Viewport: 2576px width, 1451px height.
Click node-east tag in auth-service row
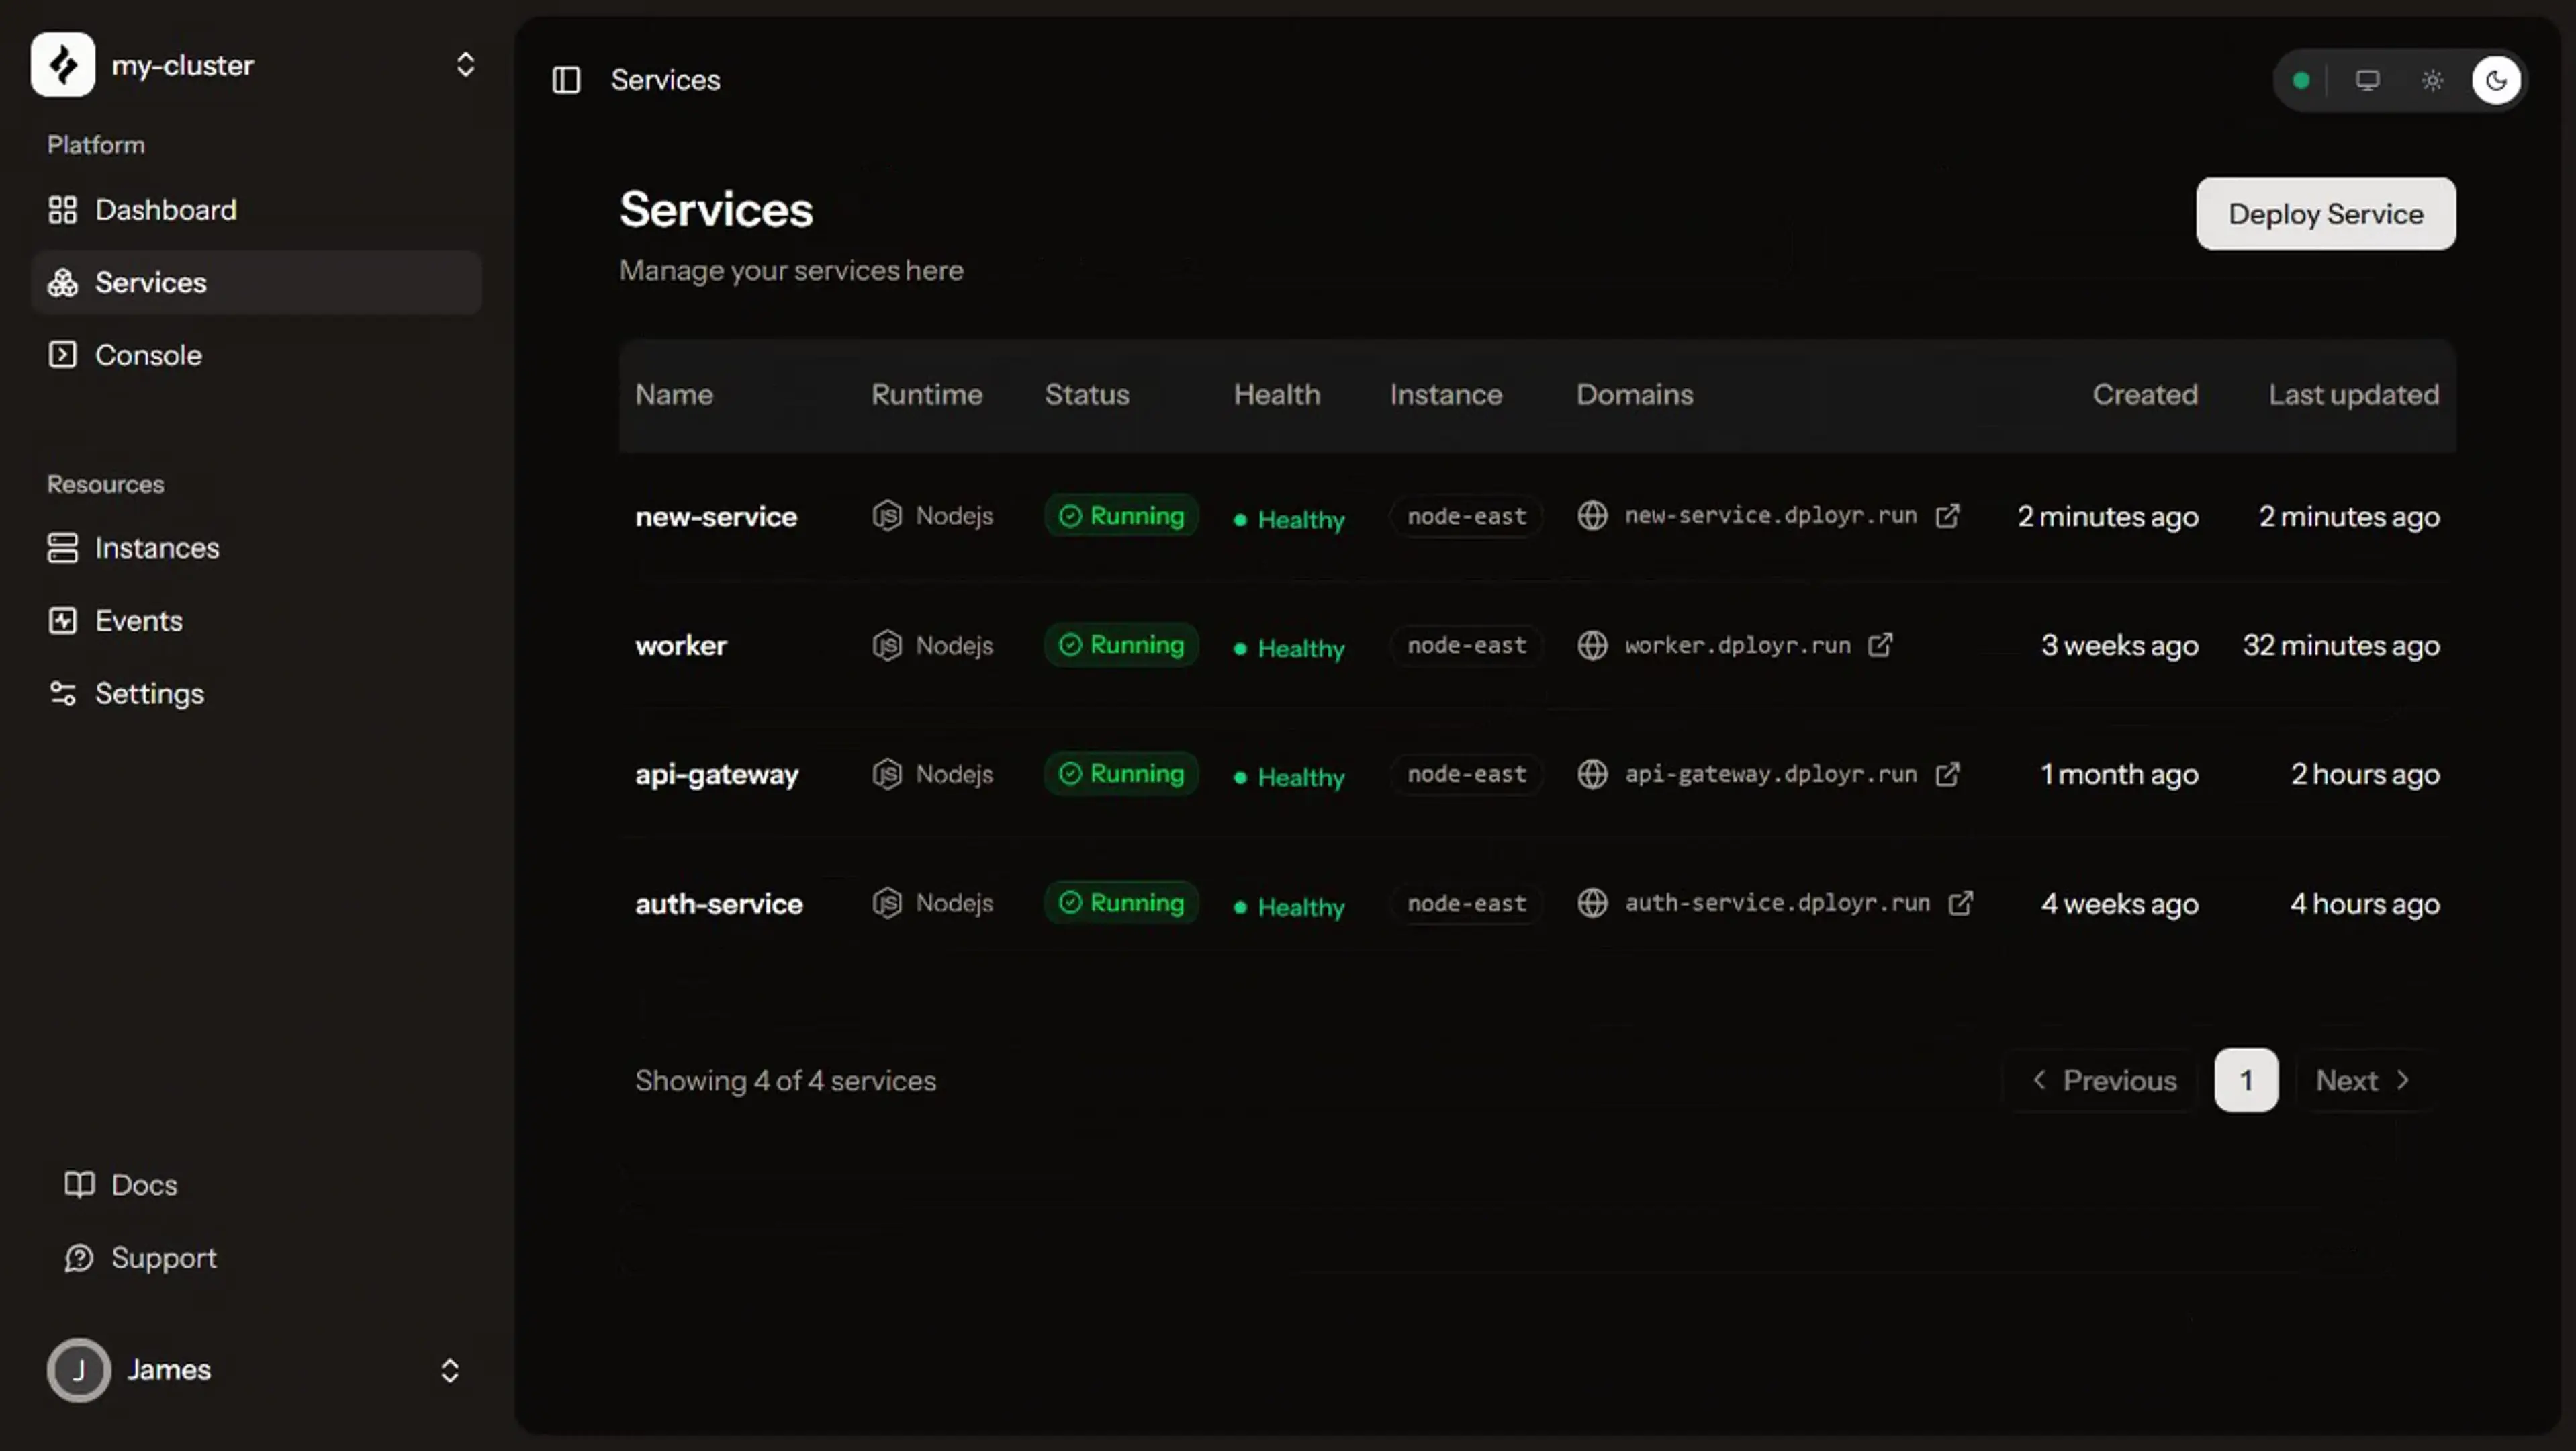[1466, 903]
